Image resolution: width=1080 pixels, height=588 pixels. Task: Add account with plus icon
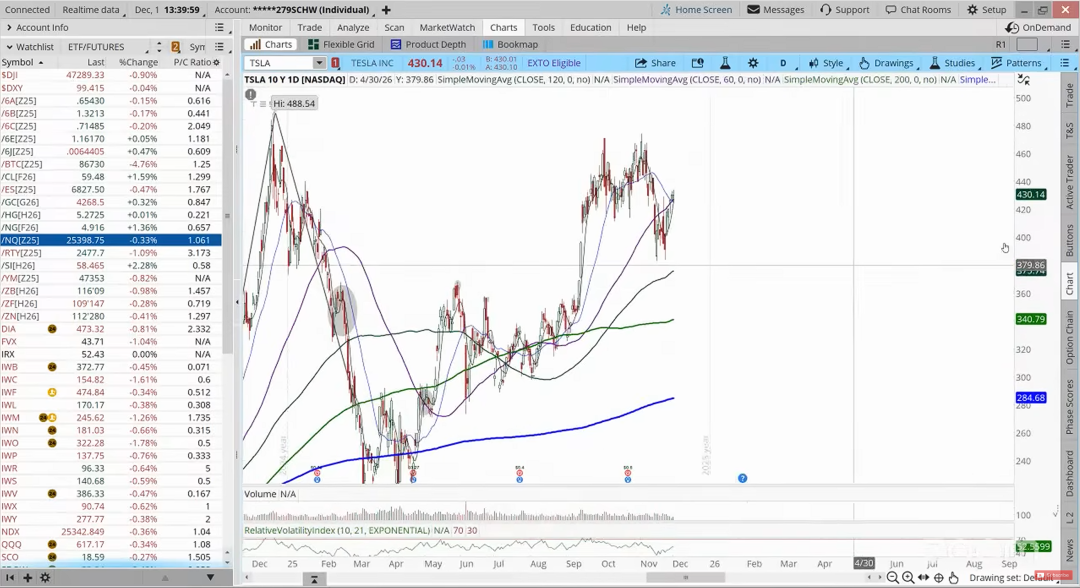tap(386, 10)
